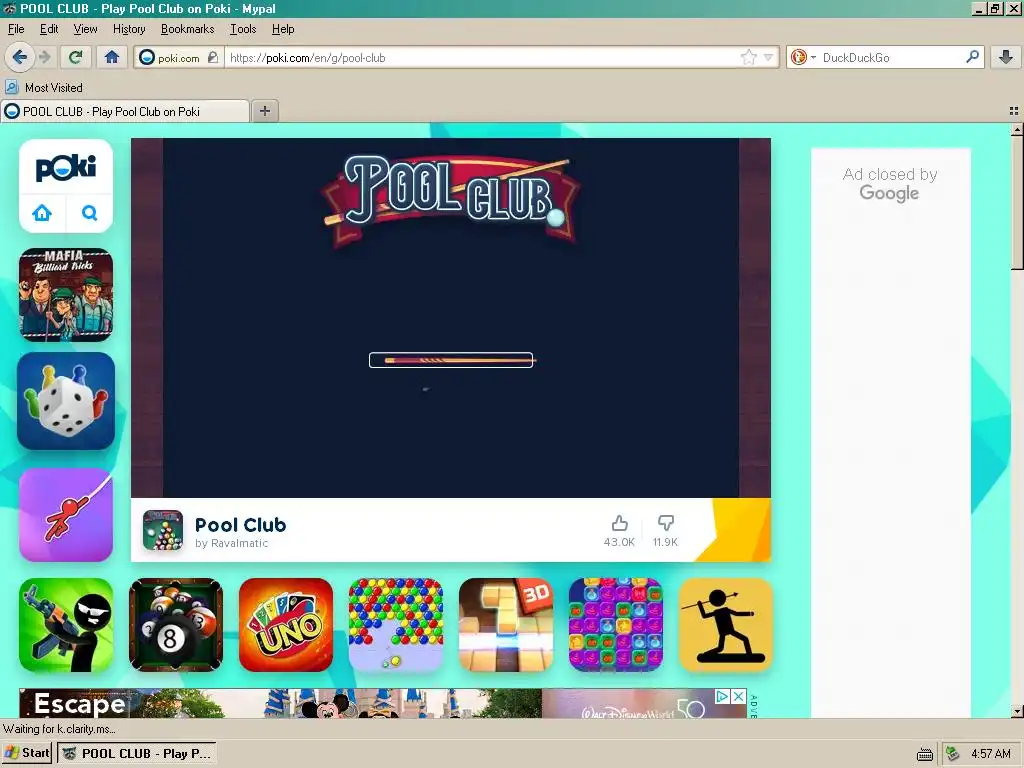
Task: Click the Escape Disney banner ad
Action: click(x=383, y=703)
